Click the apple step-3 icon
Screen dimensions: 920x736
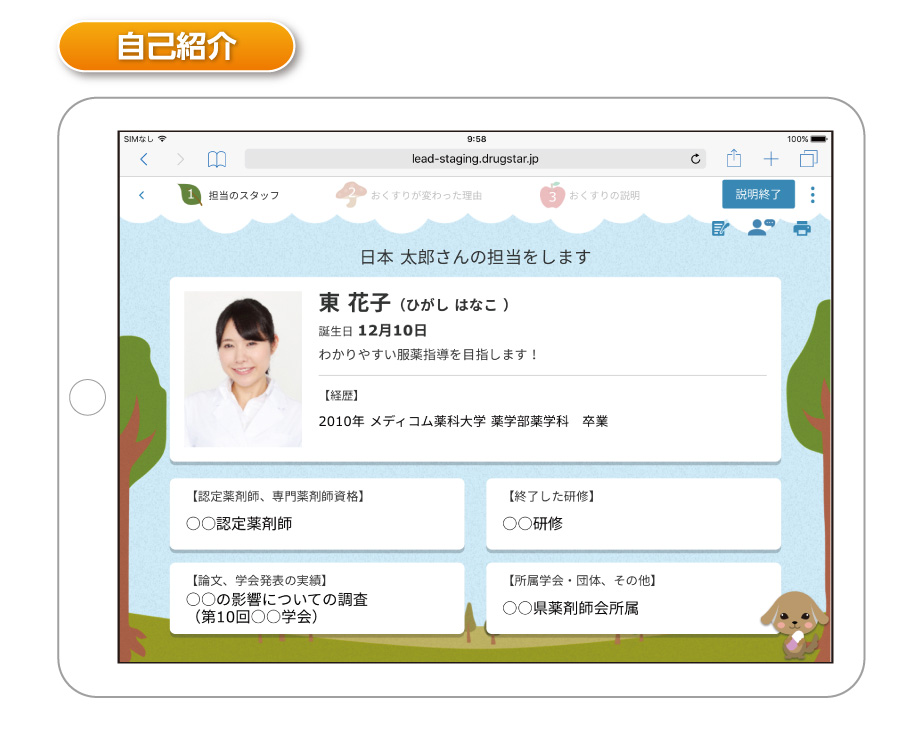(x=555, y=194)
